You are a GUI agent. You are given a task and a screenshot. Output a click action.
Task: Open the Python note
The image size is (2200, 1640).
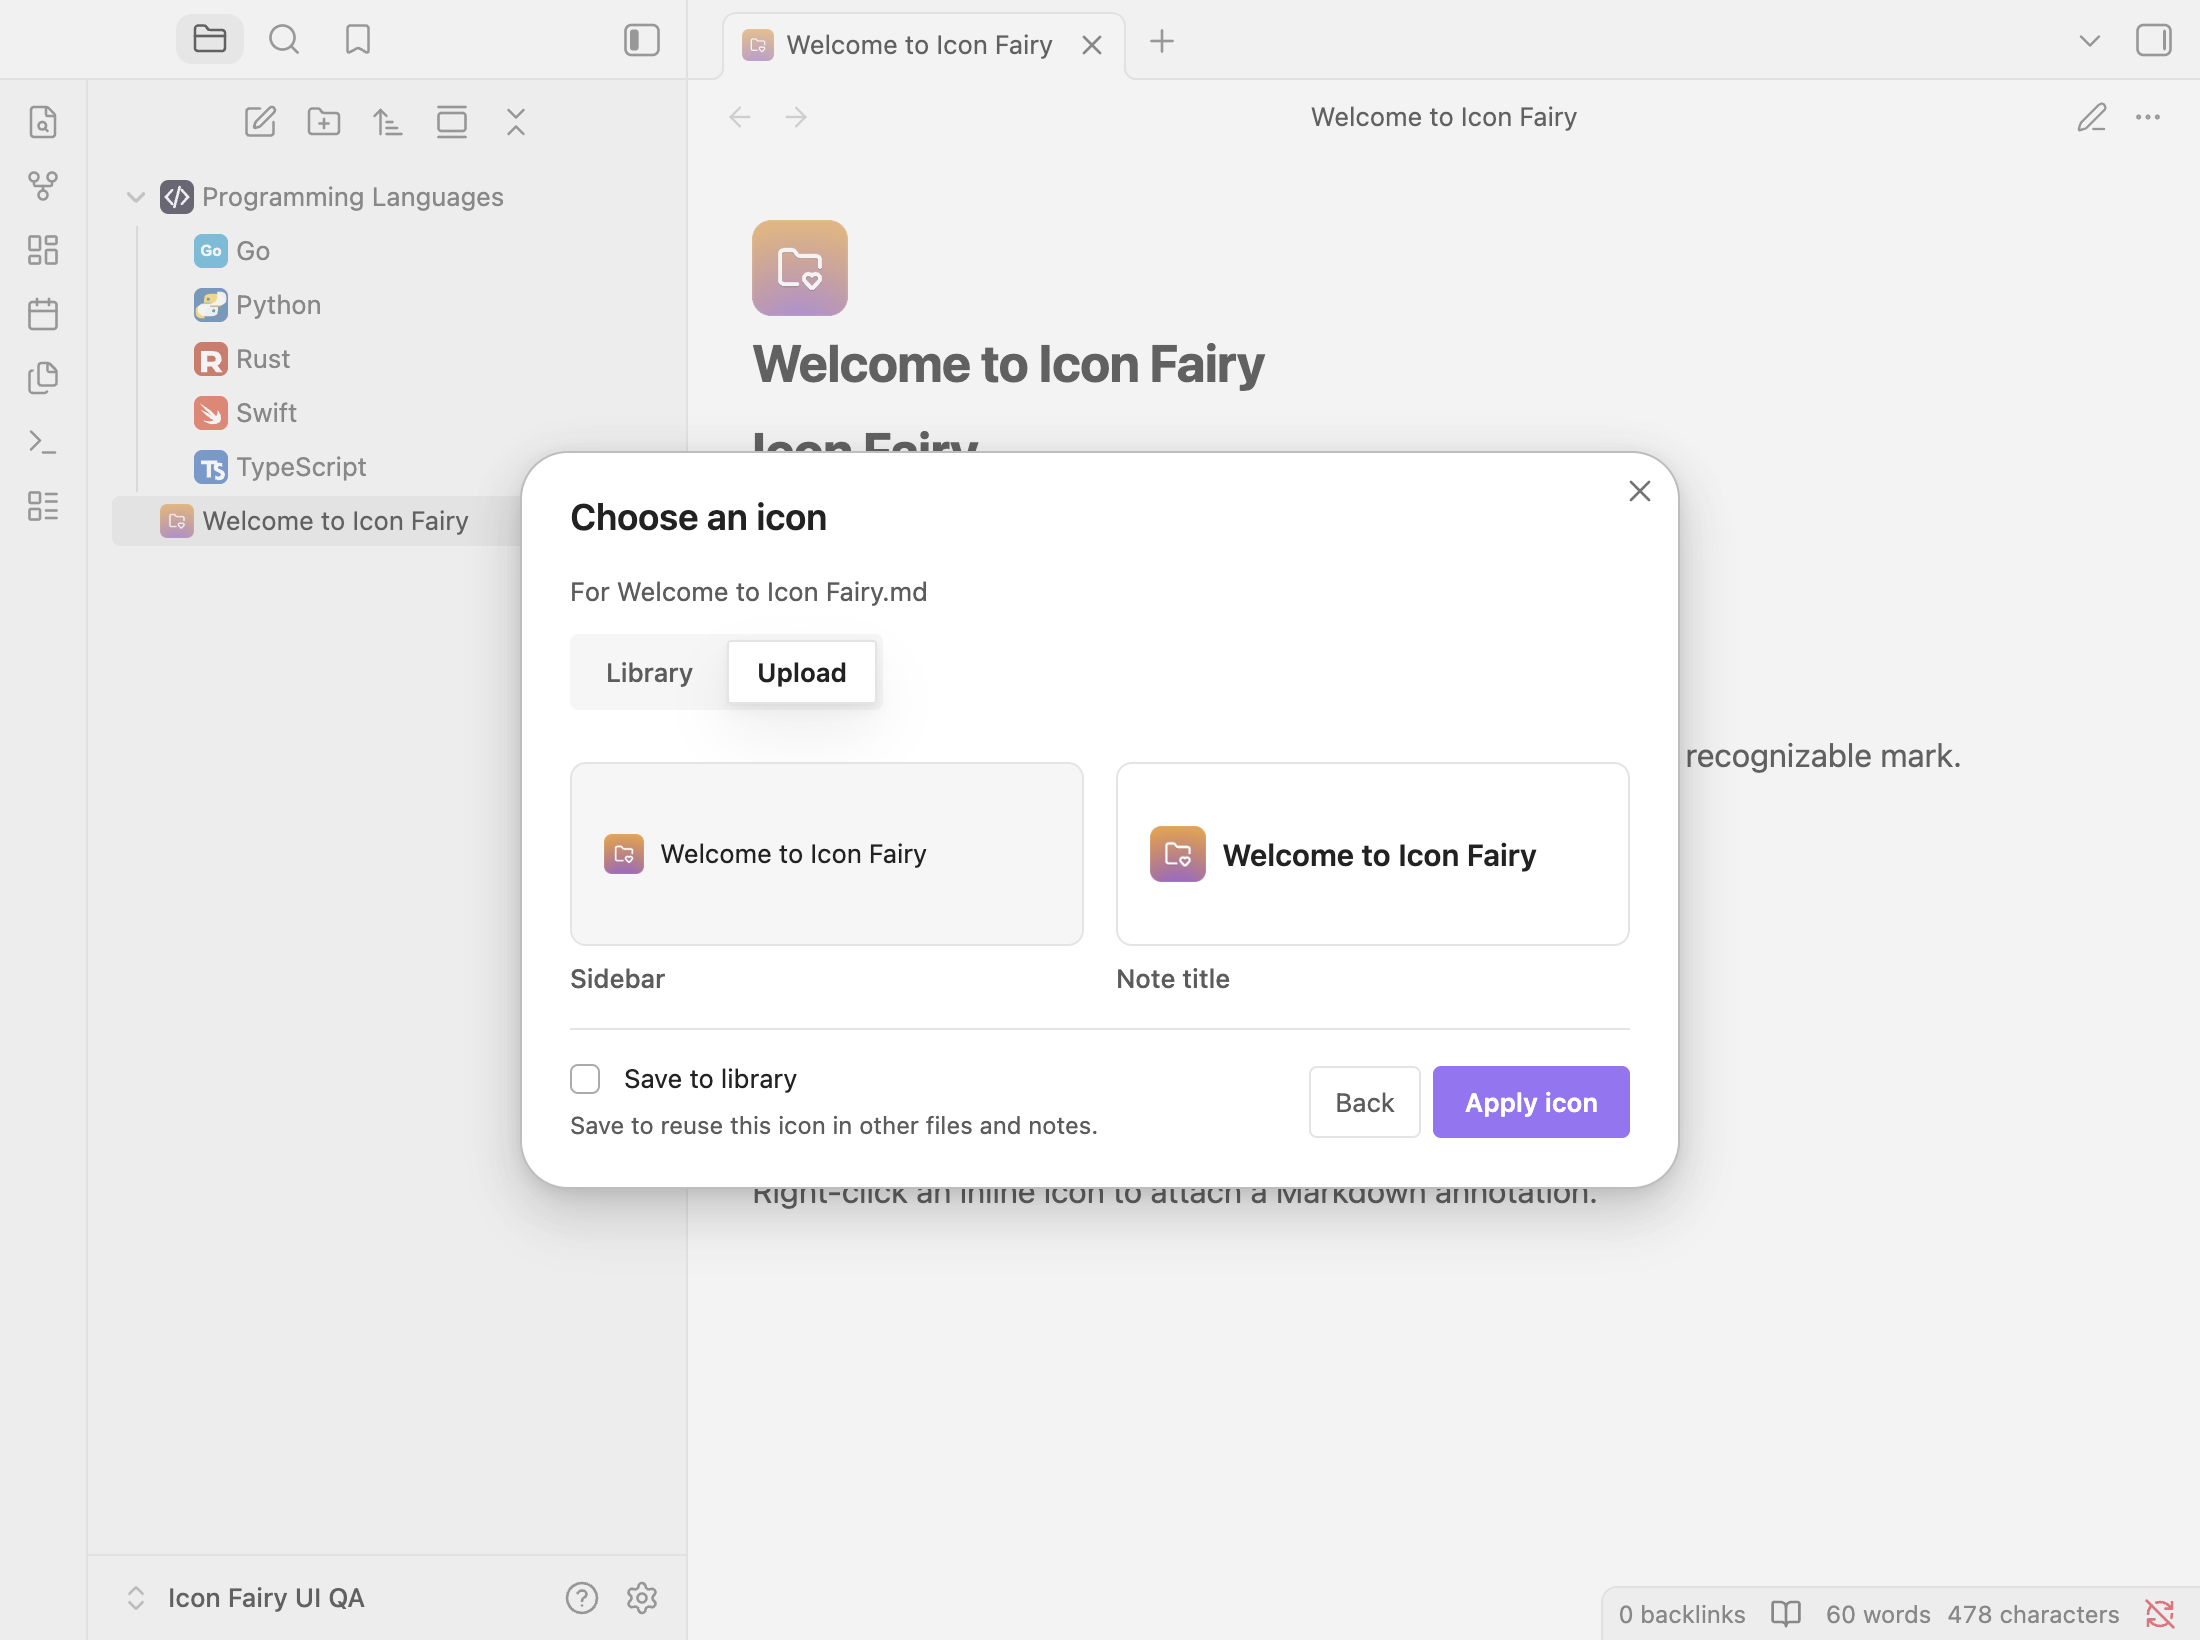click(x=278, y=305)
